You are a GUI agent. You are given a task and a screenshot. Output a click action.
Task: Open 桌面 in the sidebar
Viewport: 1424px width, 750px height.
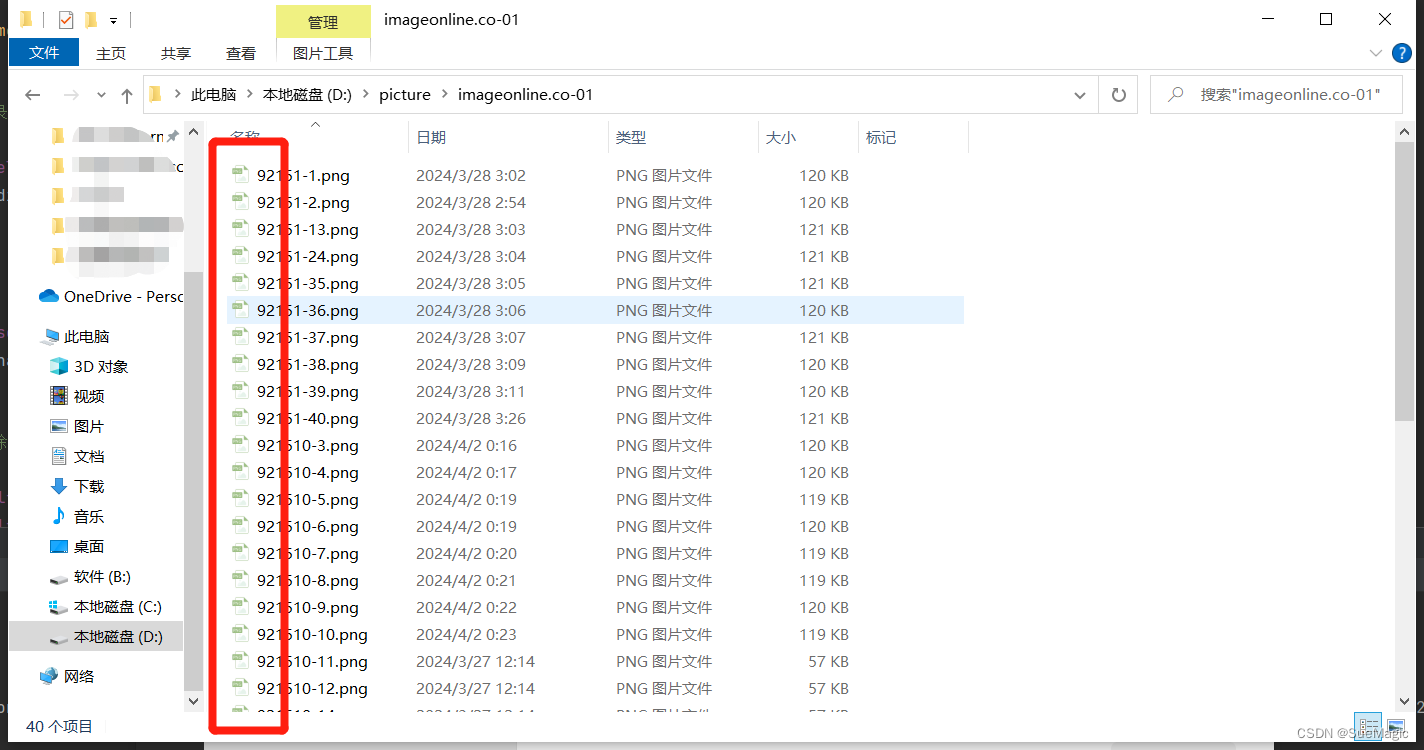tap(78, 547)
